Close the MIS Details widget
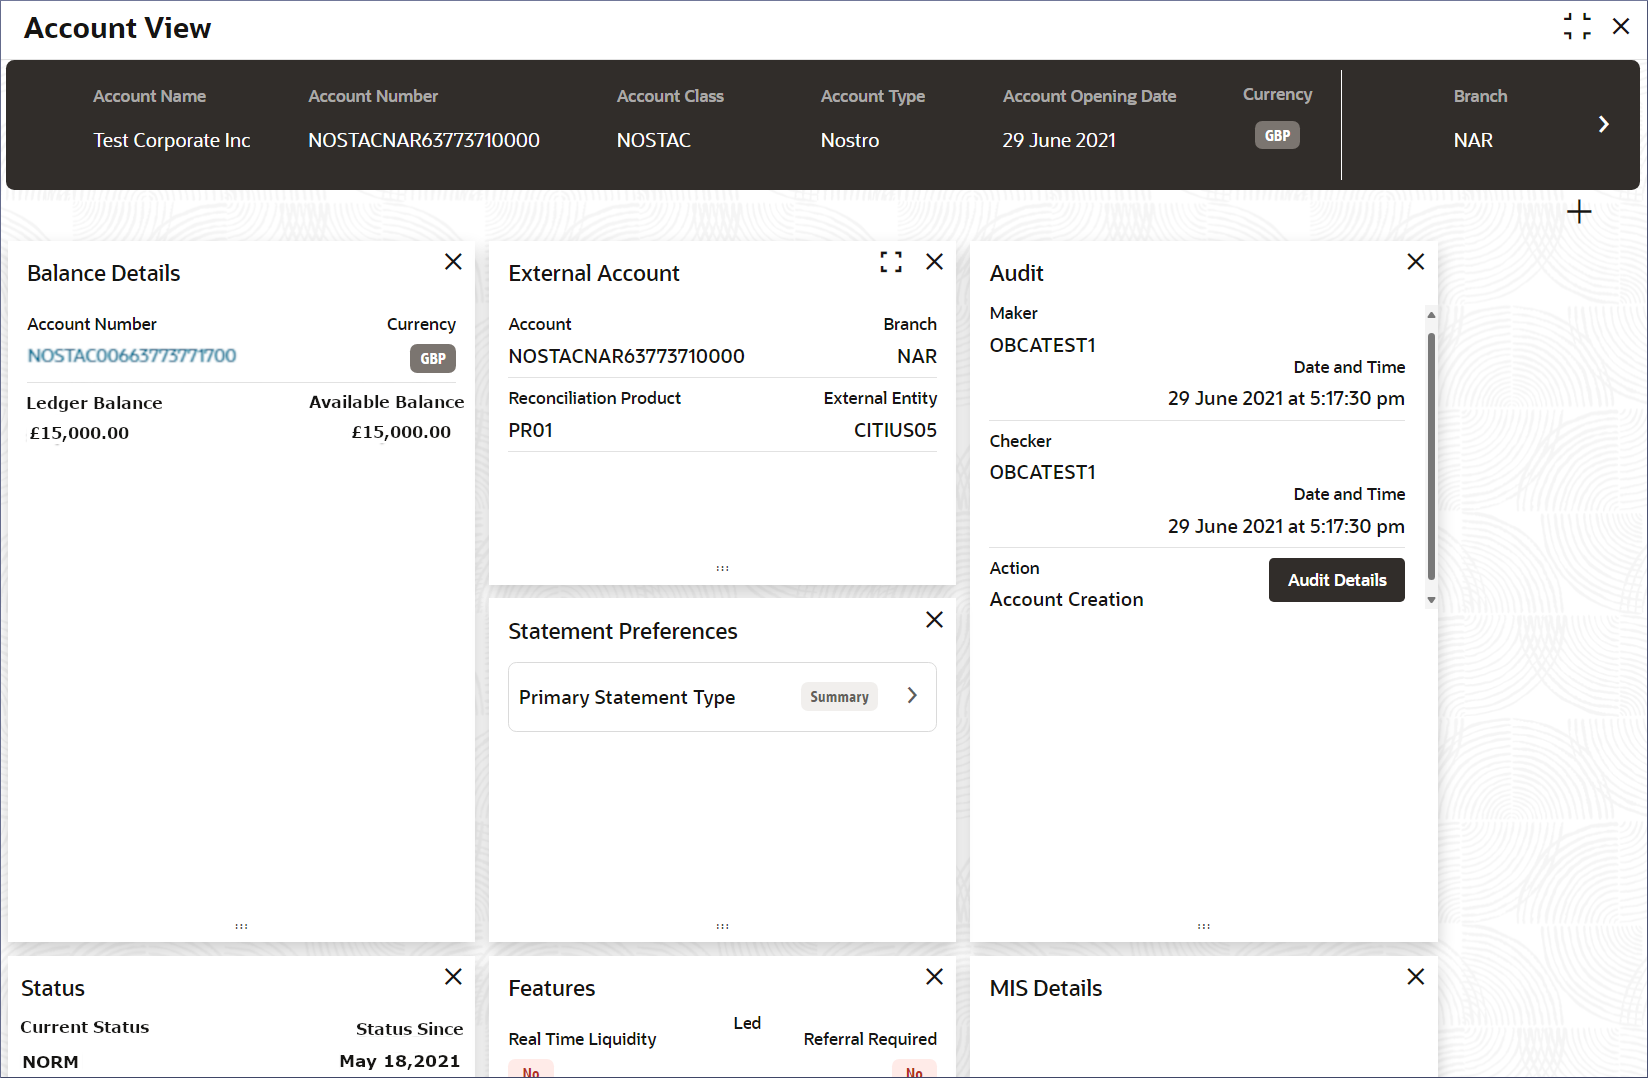Viewport: 1648px width, 1078px height. coord(1416,977)
